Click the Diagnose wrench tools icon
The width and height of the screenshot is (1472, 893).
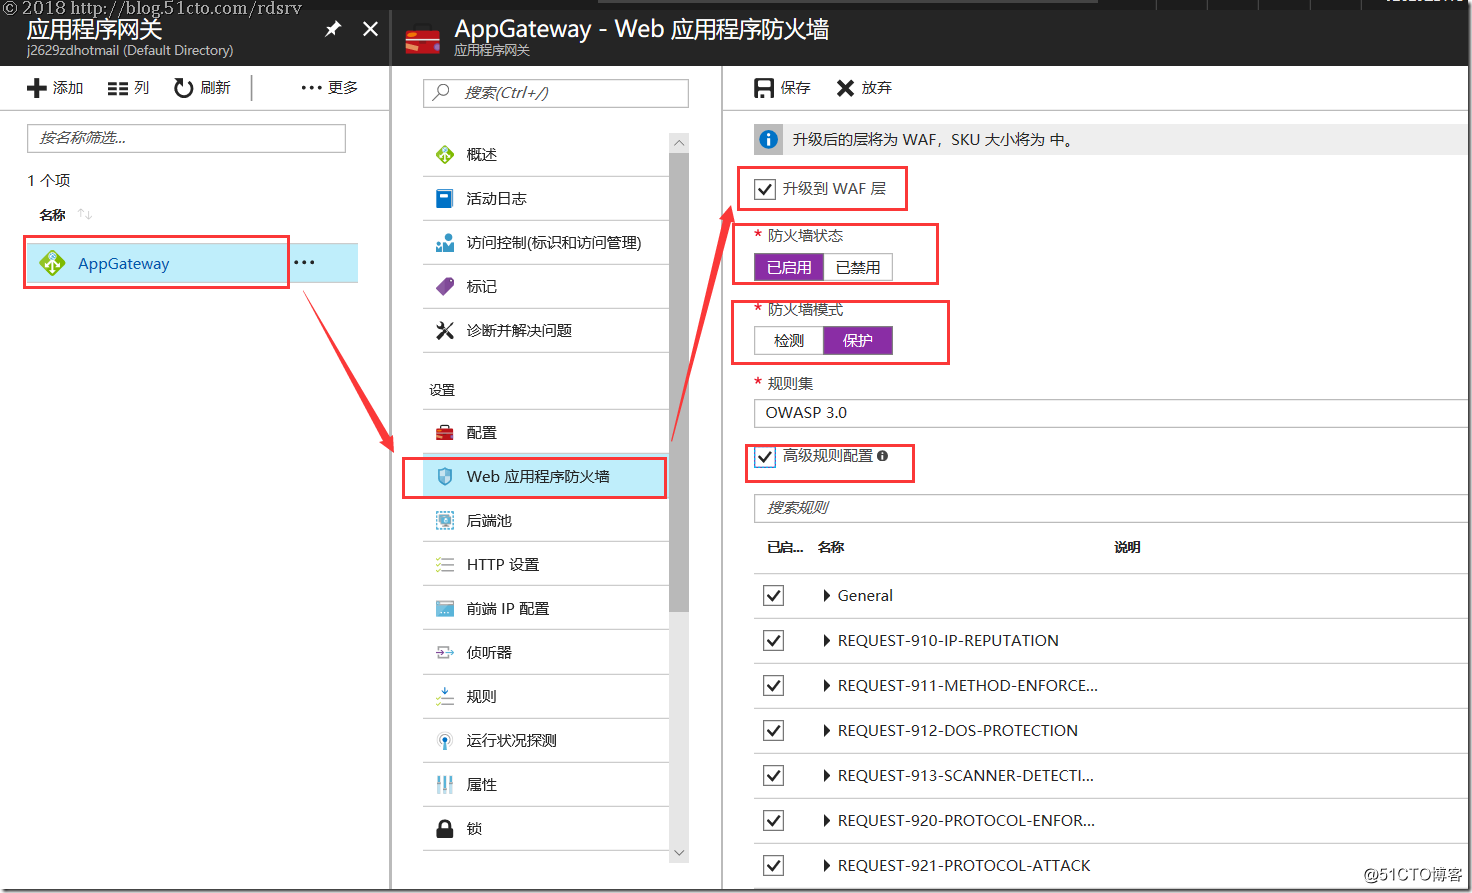tap(445, 330)
